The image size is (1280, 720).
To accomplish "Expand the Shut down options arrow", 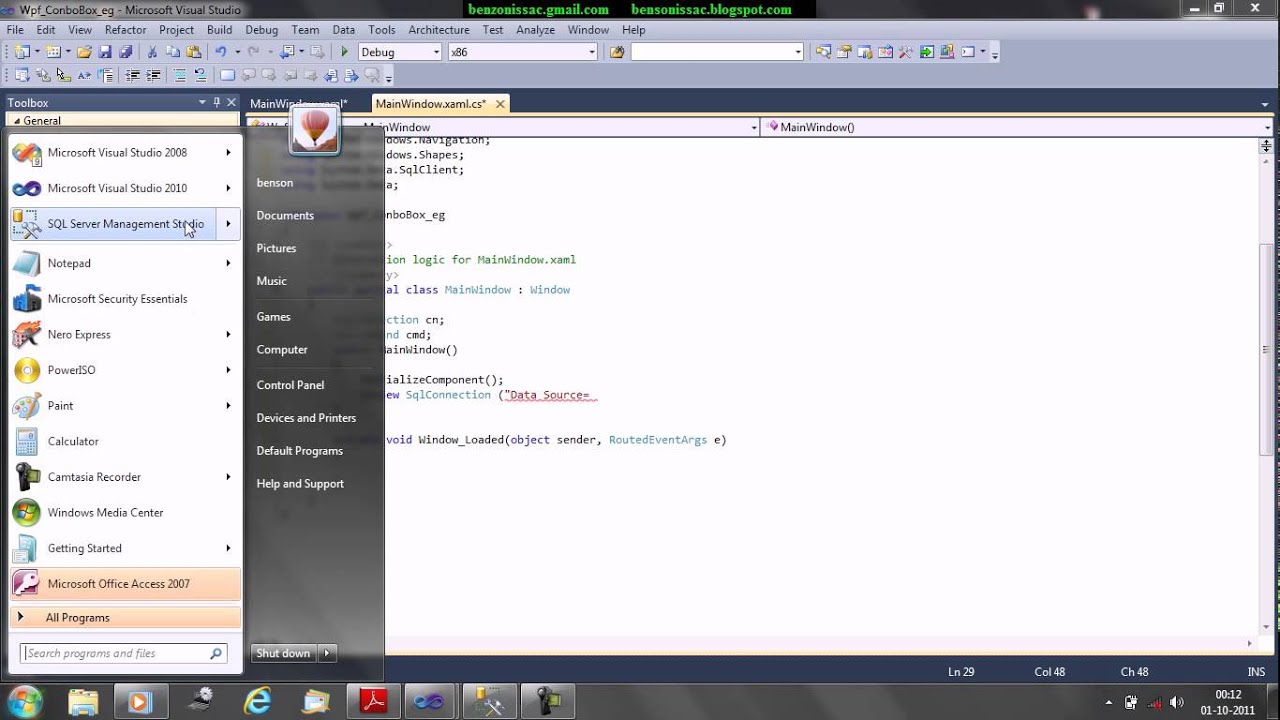I will click(x=326, y=653).
